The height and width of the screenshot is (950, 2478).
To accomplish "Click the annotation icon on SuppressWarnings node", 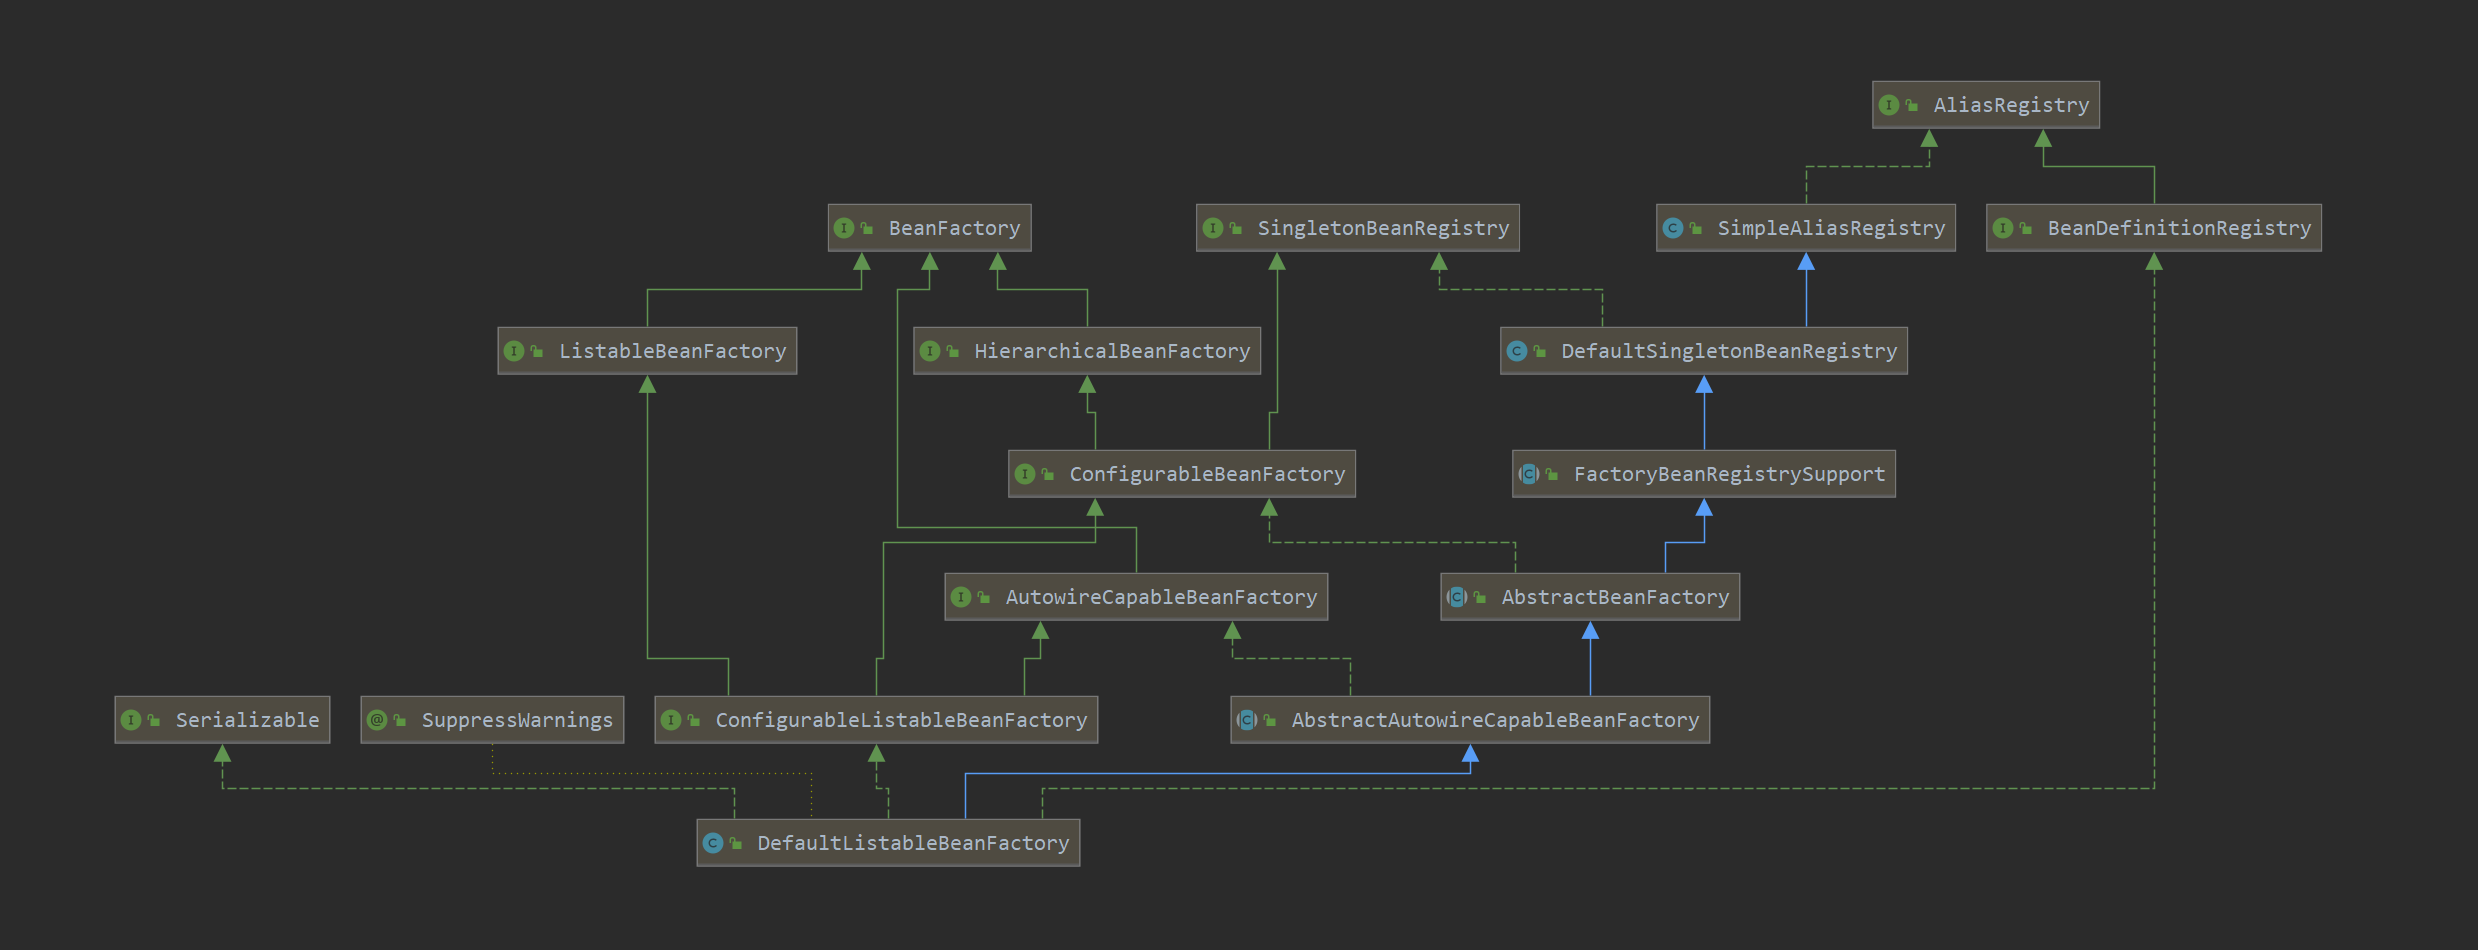I will (x=377, y=720).
